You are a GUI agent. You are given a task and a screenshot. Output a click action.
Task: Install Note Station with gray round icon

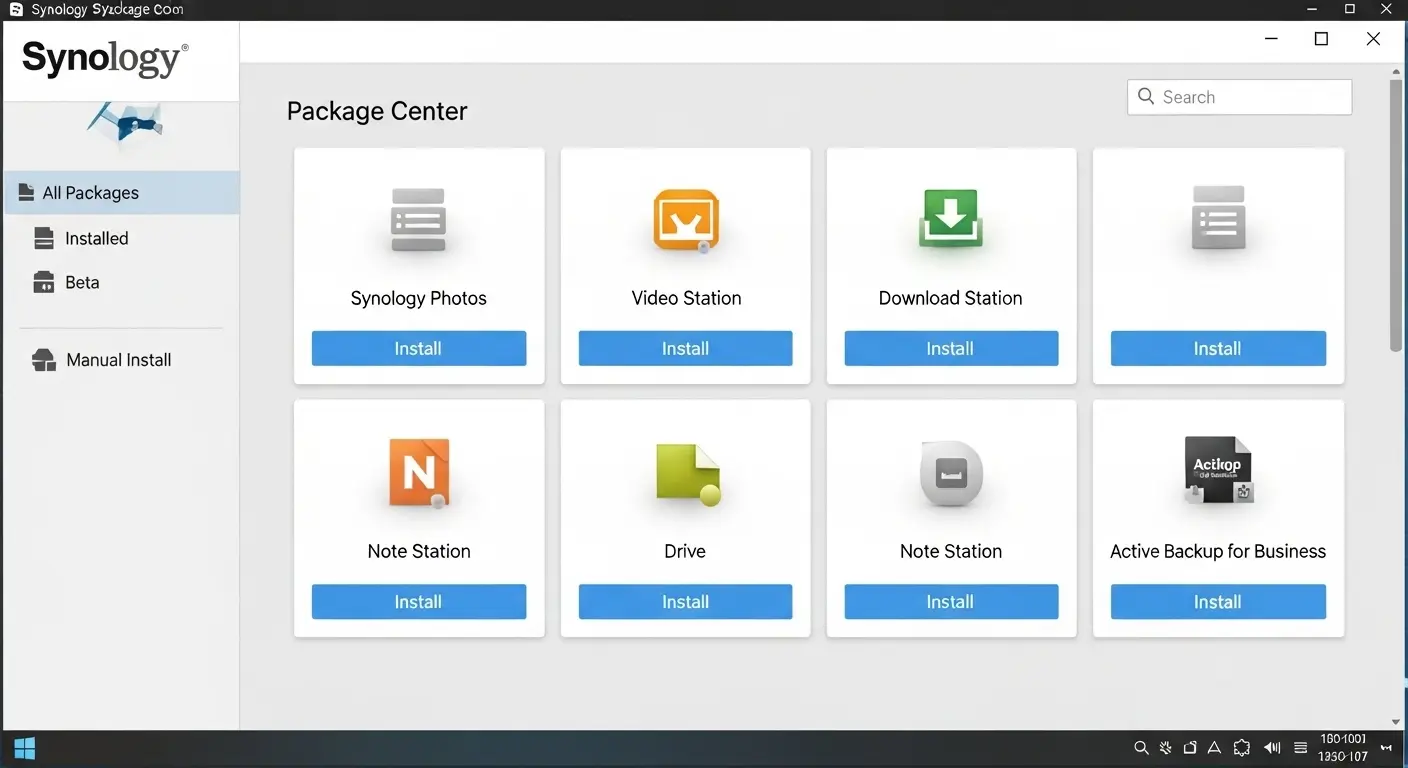pyautogui.click(x=951, y=602)
